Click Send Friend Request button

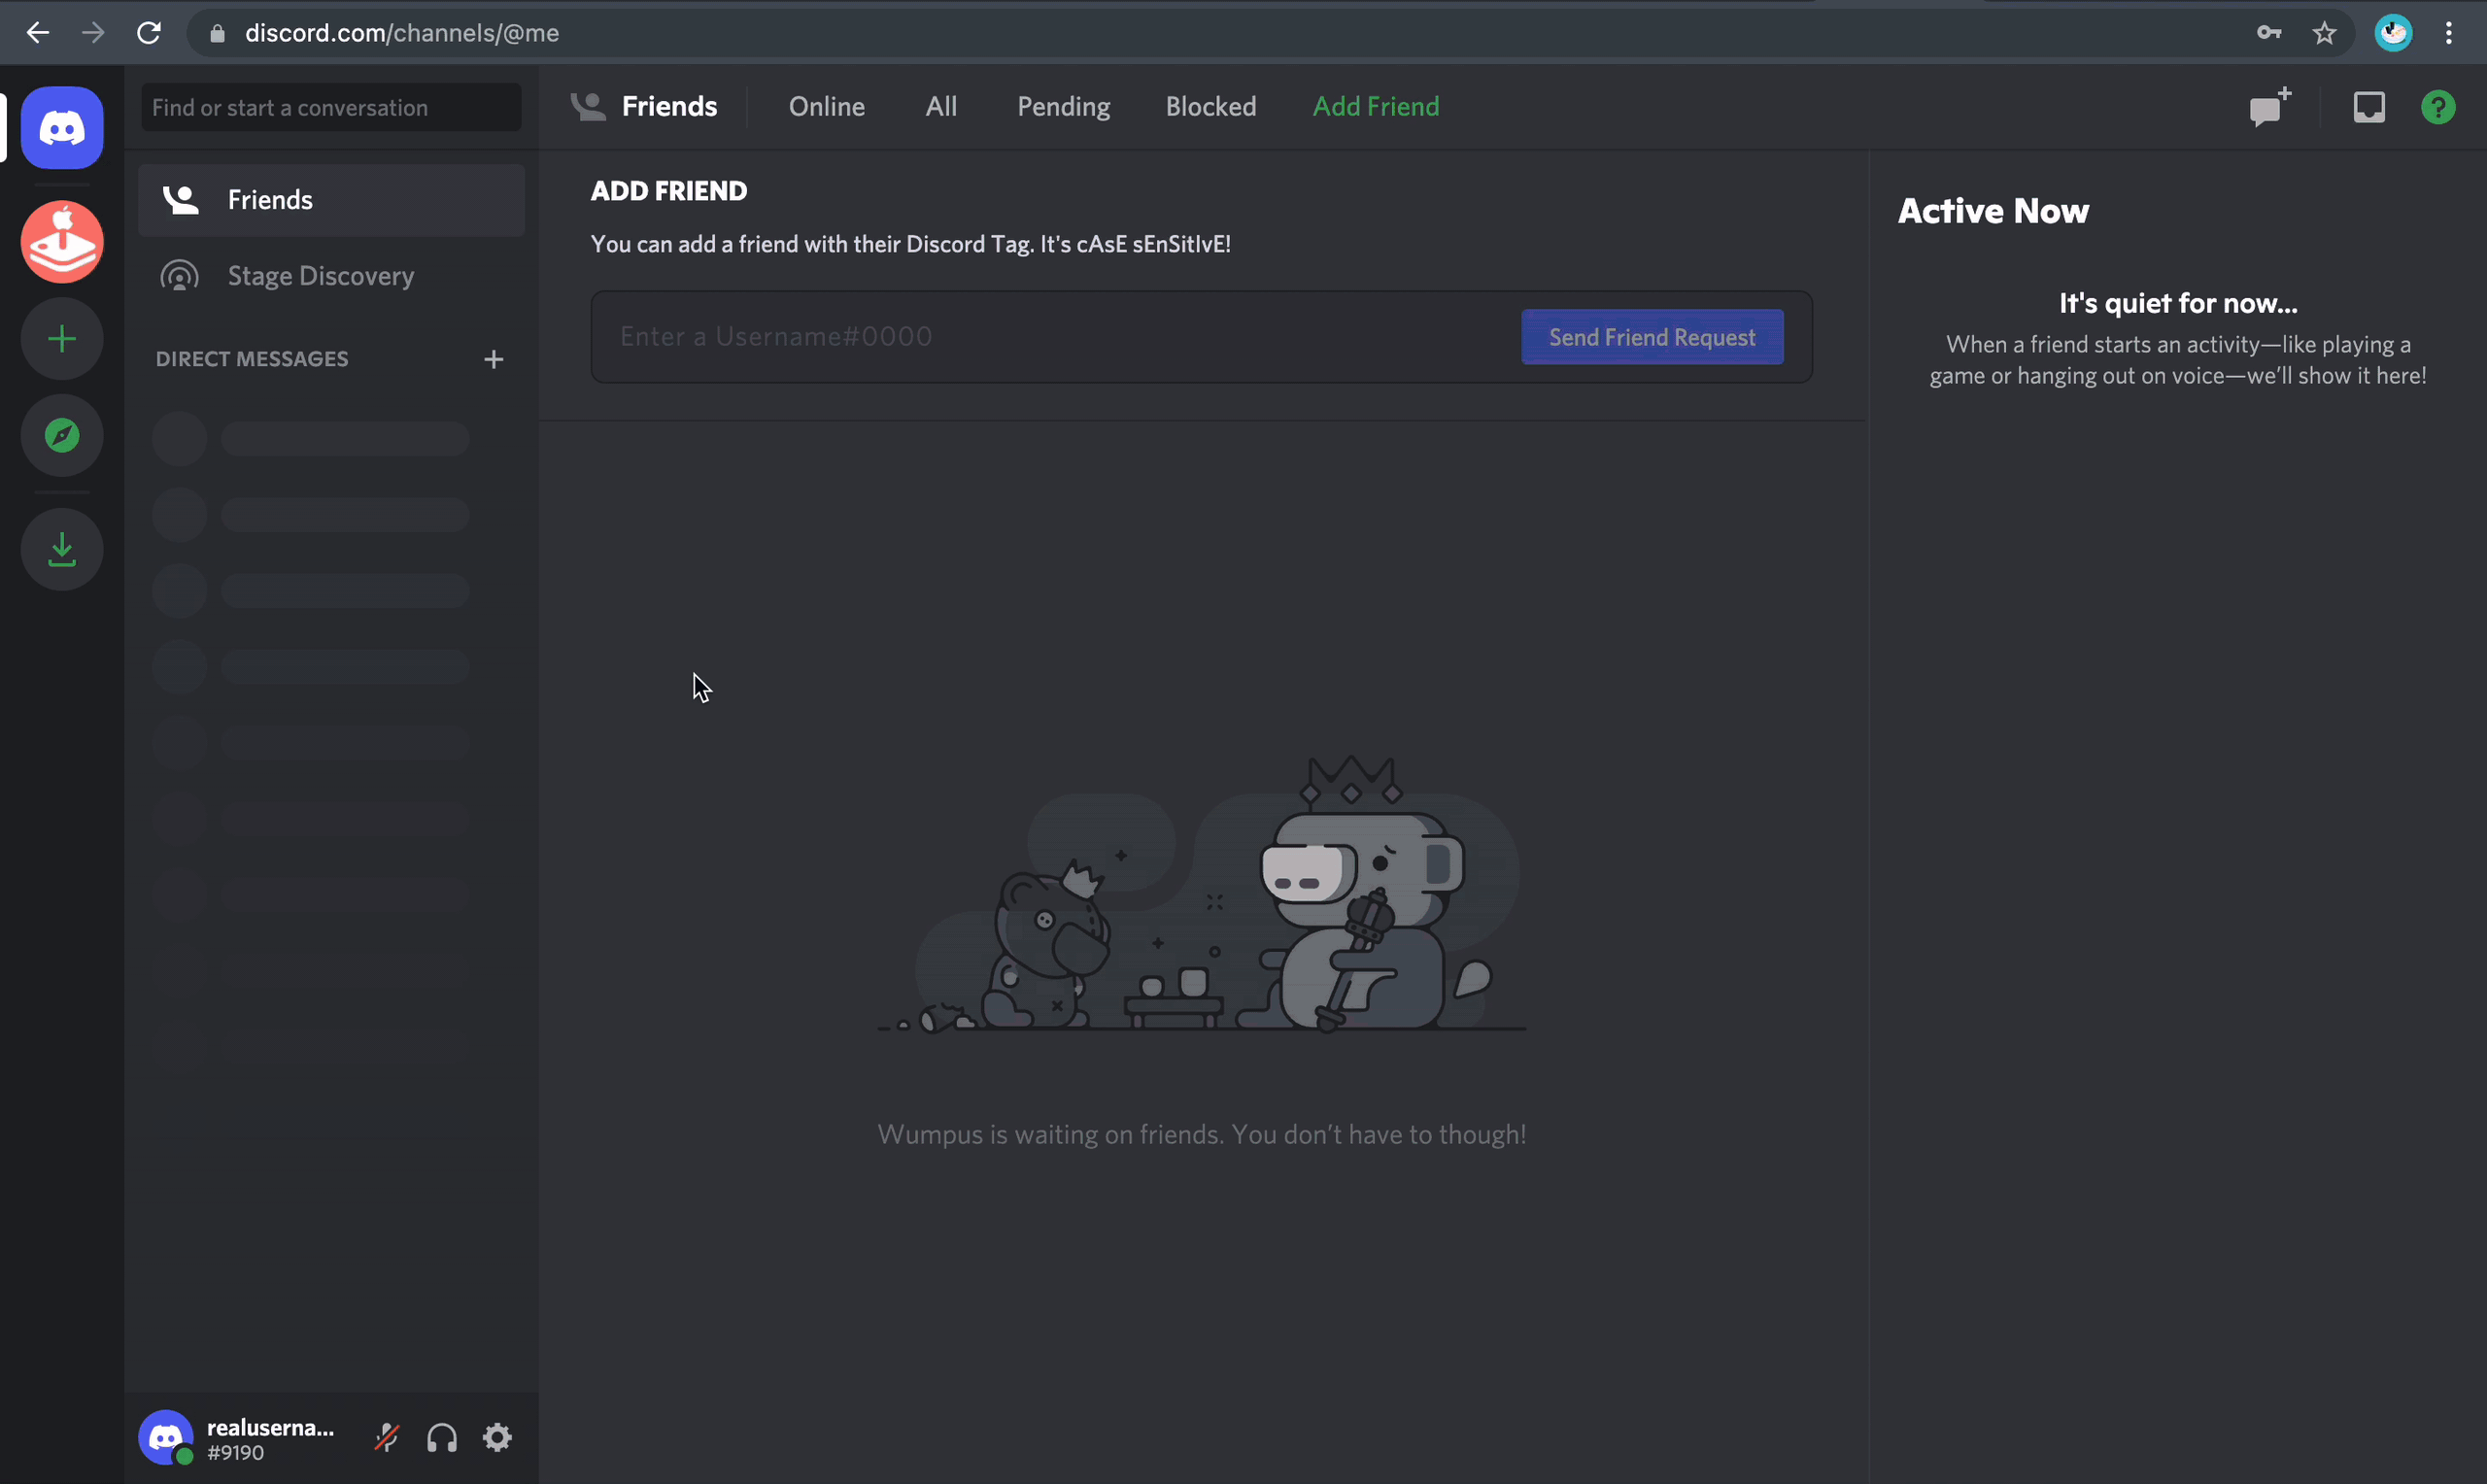(x=1652, y=337)
